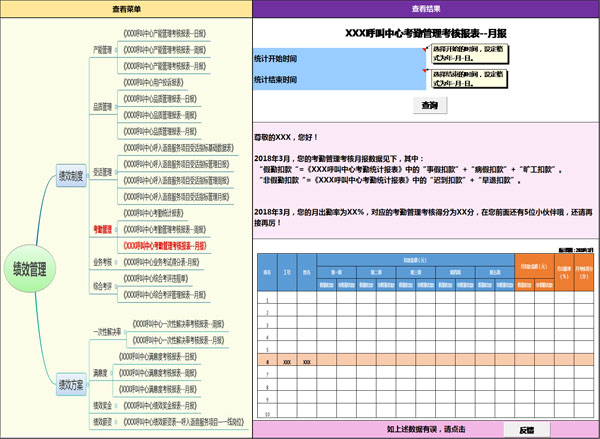The image size is (600, 439).
Task: Click the 查看菜单 header
Action: coord(126,9)
